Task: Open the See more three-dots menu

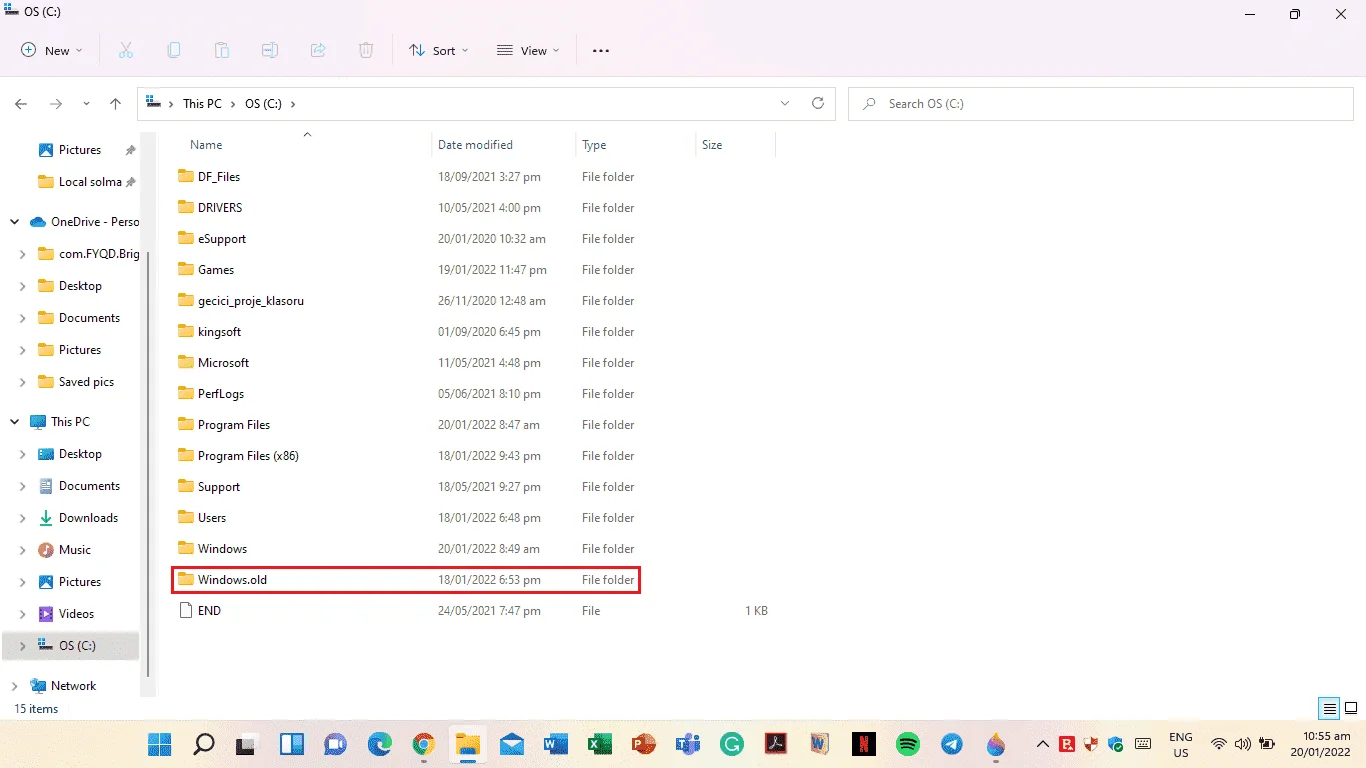Action: coord(601,51)
